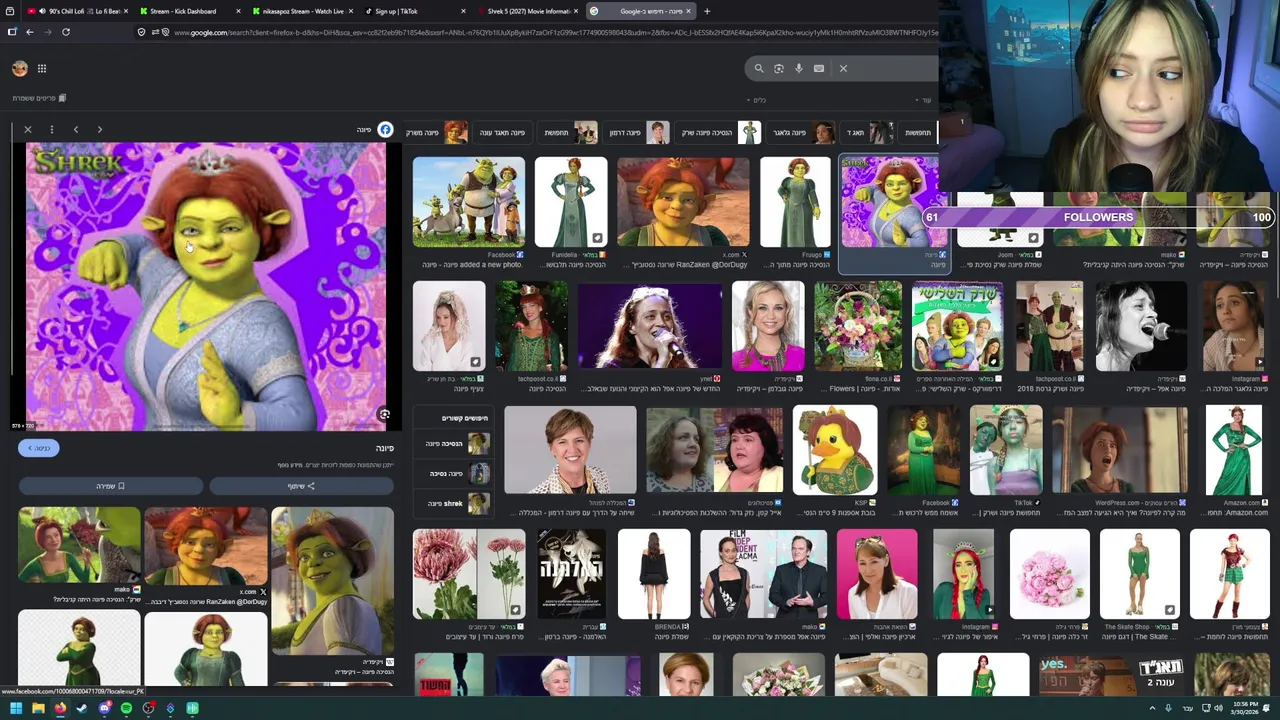Open the Google apps grid icon
Screen dimensions: 1280x720
[42, 68]
